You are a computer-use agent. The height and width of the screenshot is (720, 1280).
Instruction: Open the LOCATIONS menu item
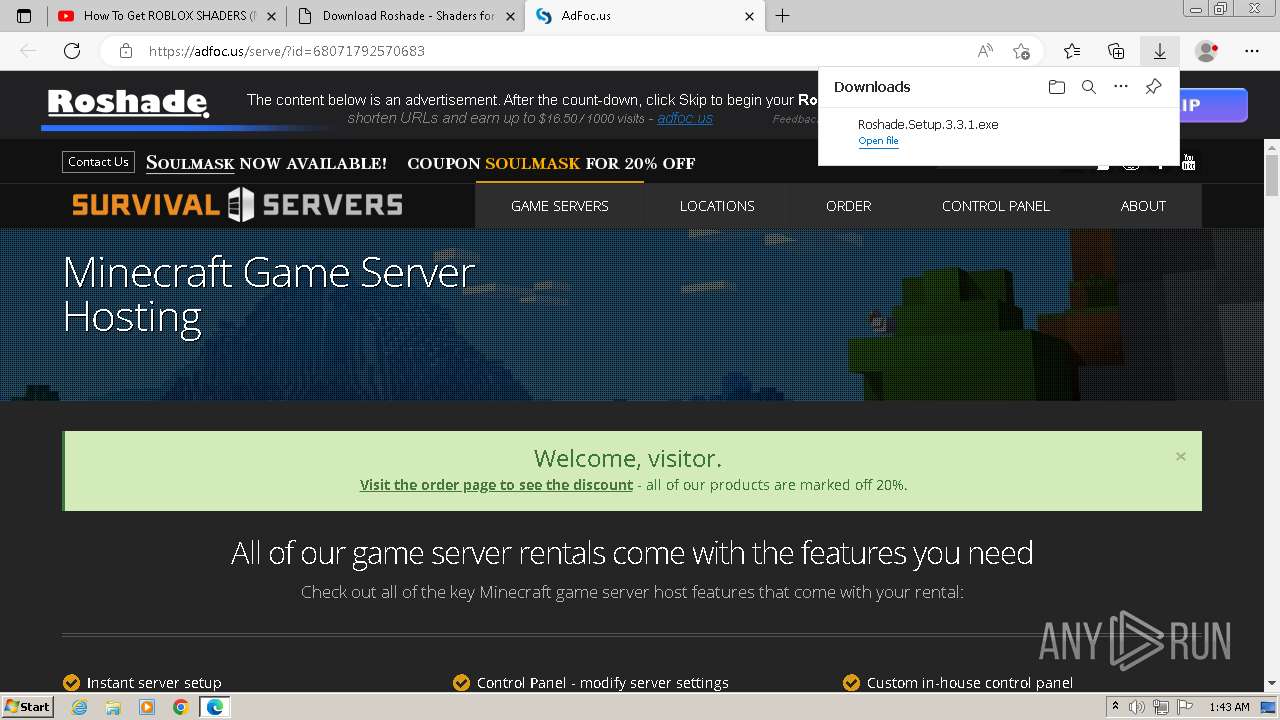717,206
